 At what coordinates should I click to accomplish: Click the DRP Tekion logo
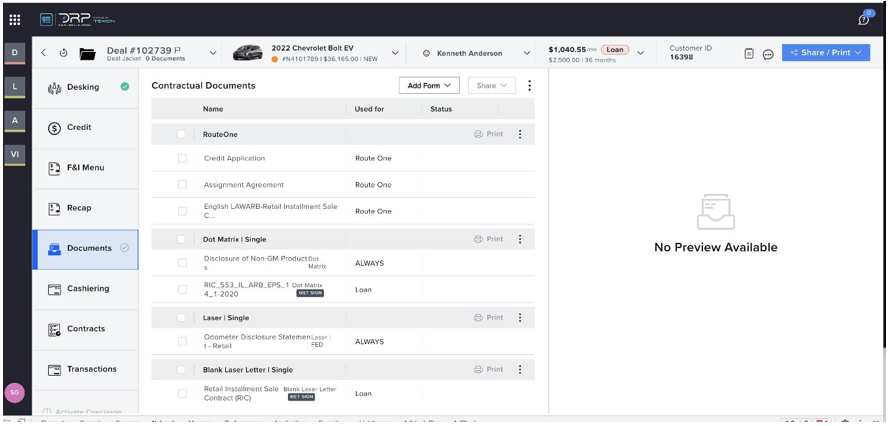(x=77, y=19)
